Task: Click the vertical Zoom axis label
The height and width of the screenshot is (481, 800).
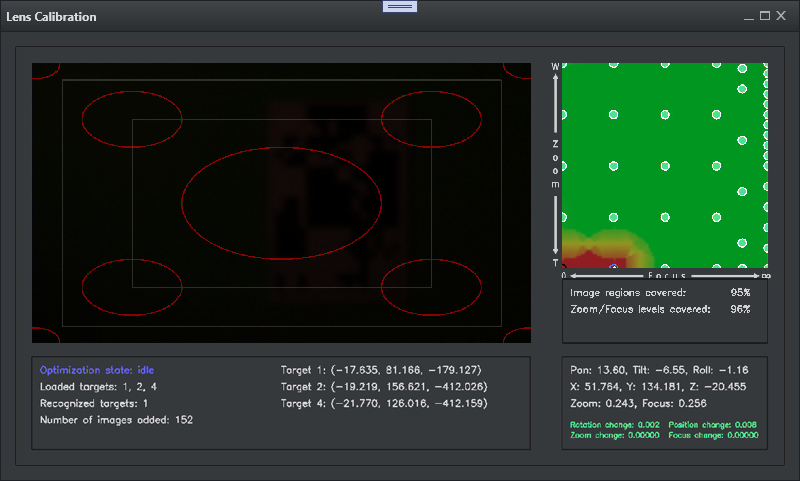Action: [556, 167]
